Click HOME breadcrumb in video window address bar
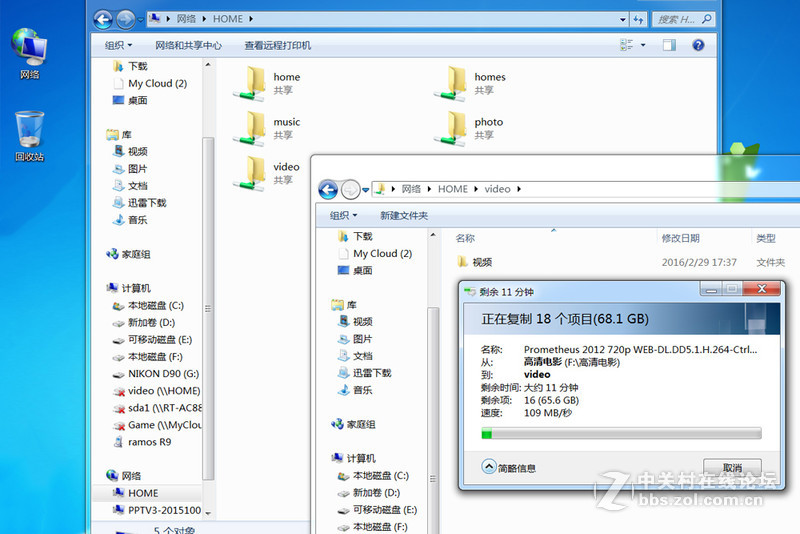800x534 pixels. click(453, 189)
